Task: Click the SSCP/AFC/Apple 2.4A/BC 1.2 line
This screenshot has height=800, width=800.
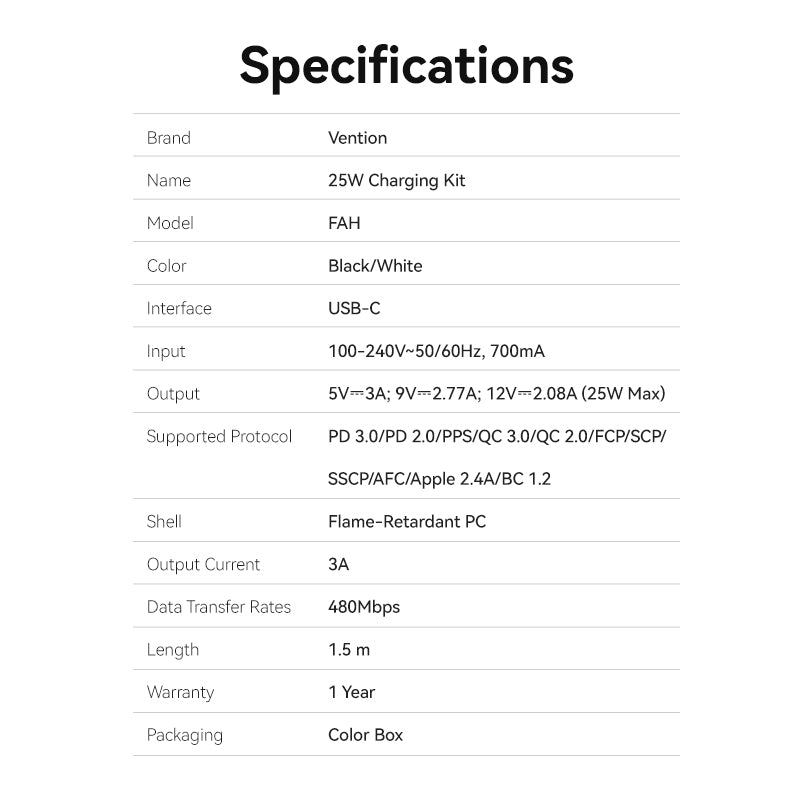Action: coord(439,479)
